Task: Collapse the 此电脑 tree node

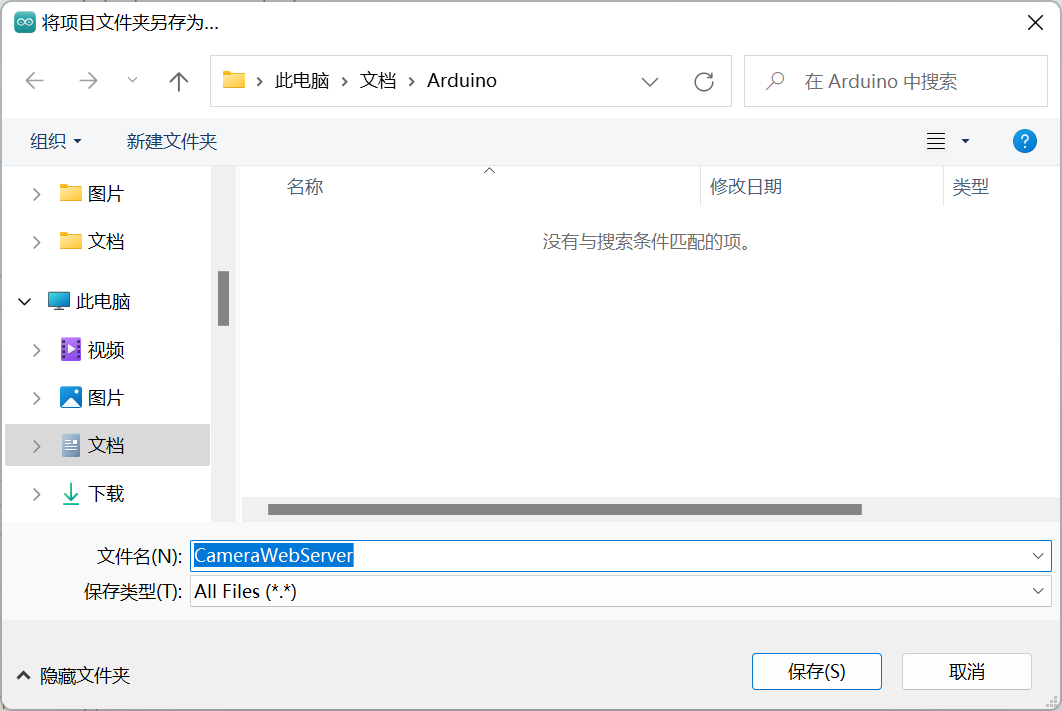Action: [x=24, y=302]
